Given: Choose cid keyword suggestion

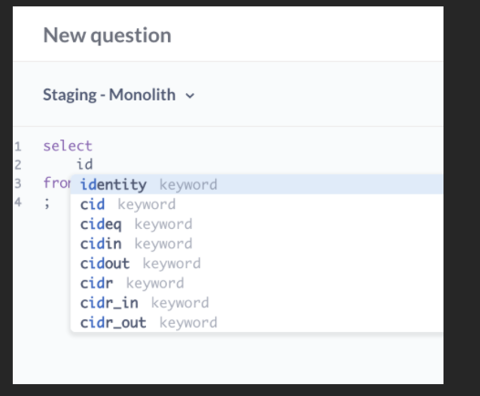Looking at the screenshot, I should coord(257,204).
